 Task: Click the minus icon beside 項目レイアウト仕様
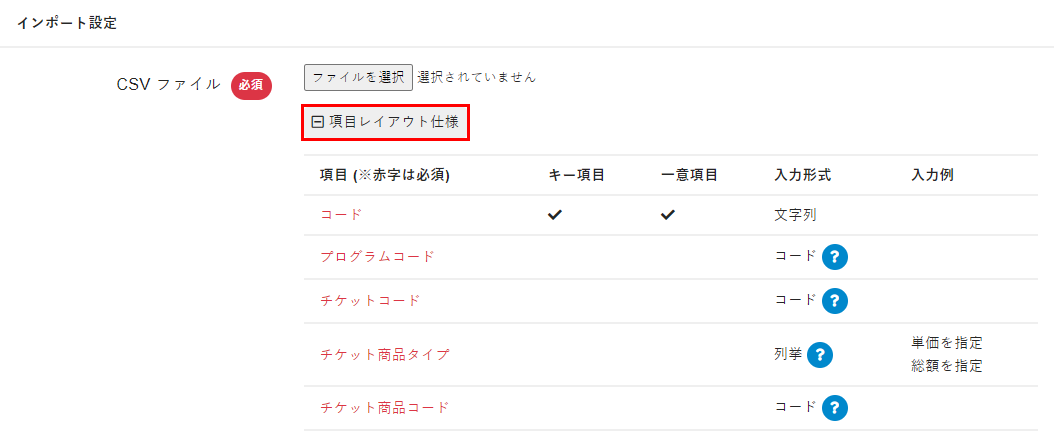pos(318,122)
